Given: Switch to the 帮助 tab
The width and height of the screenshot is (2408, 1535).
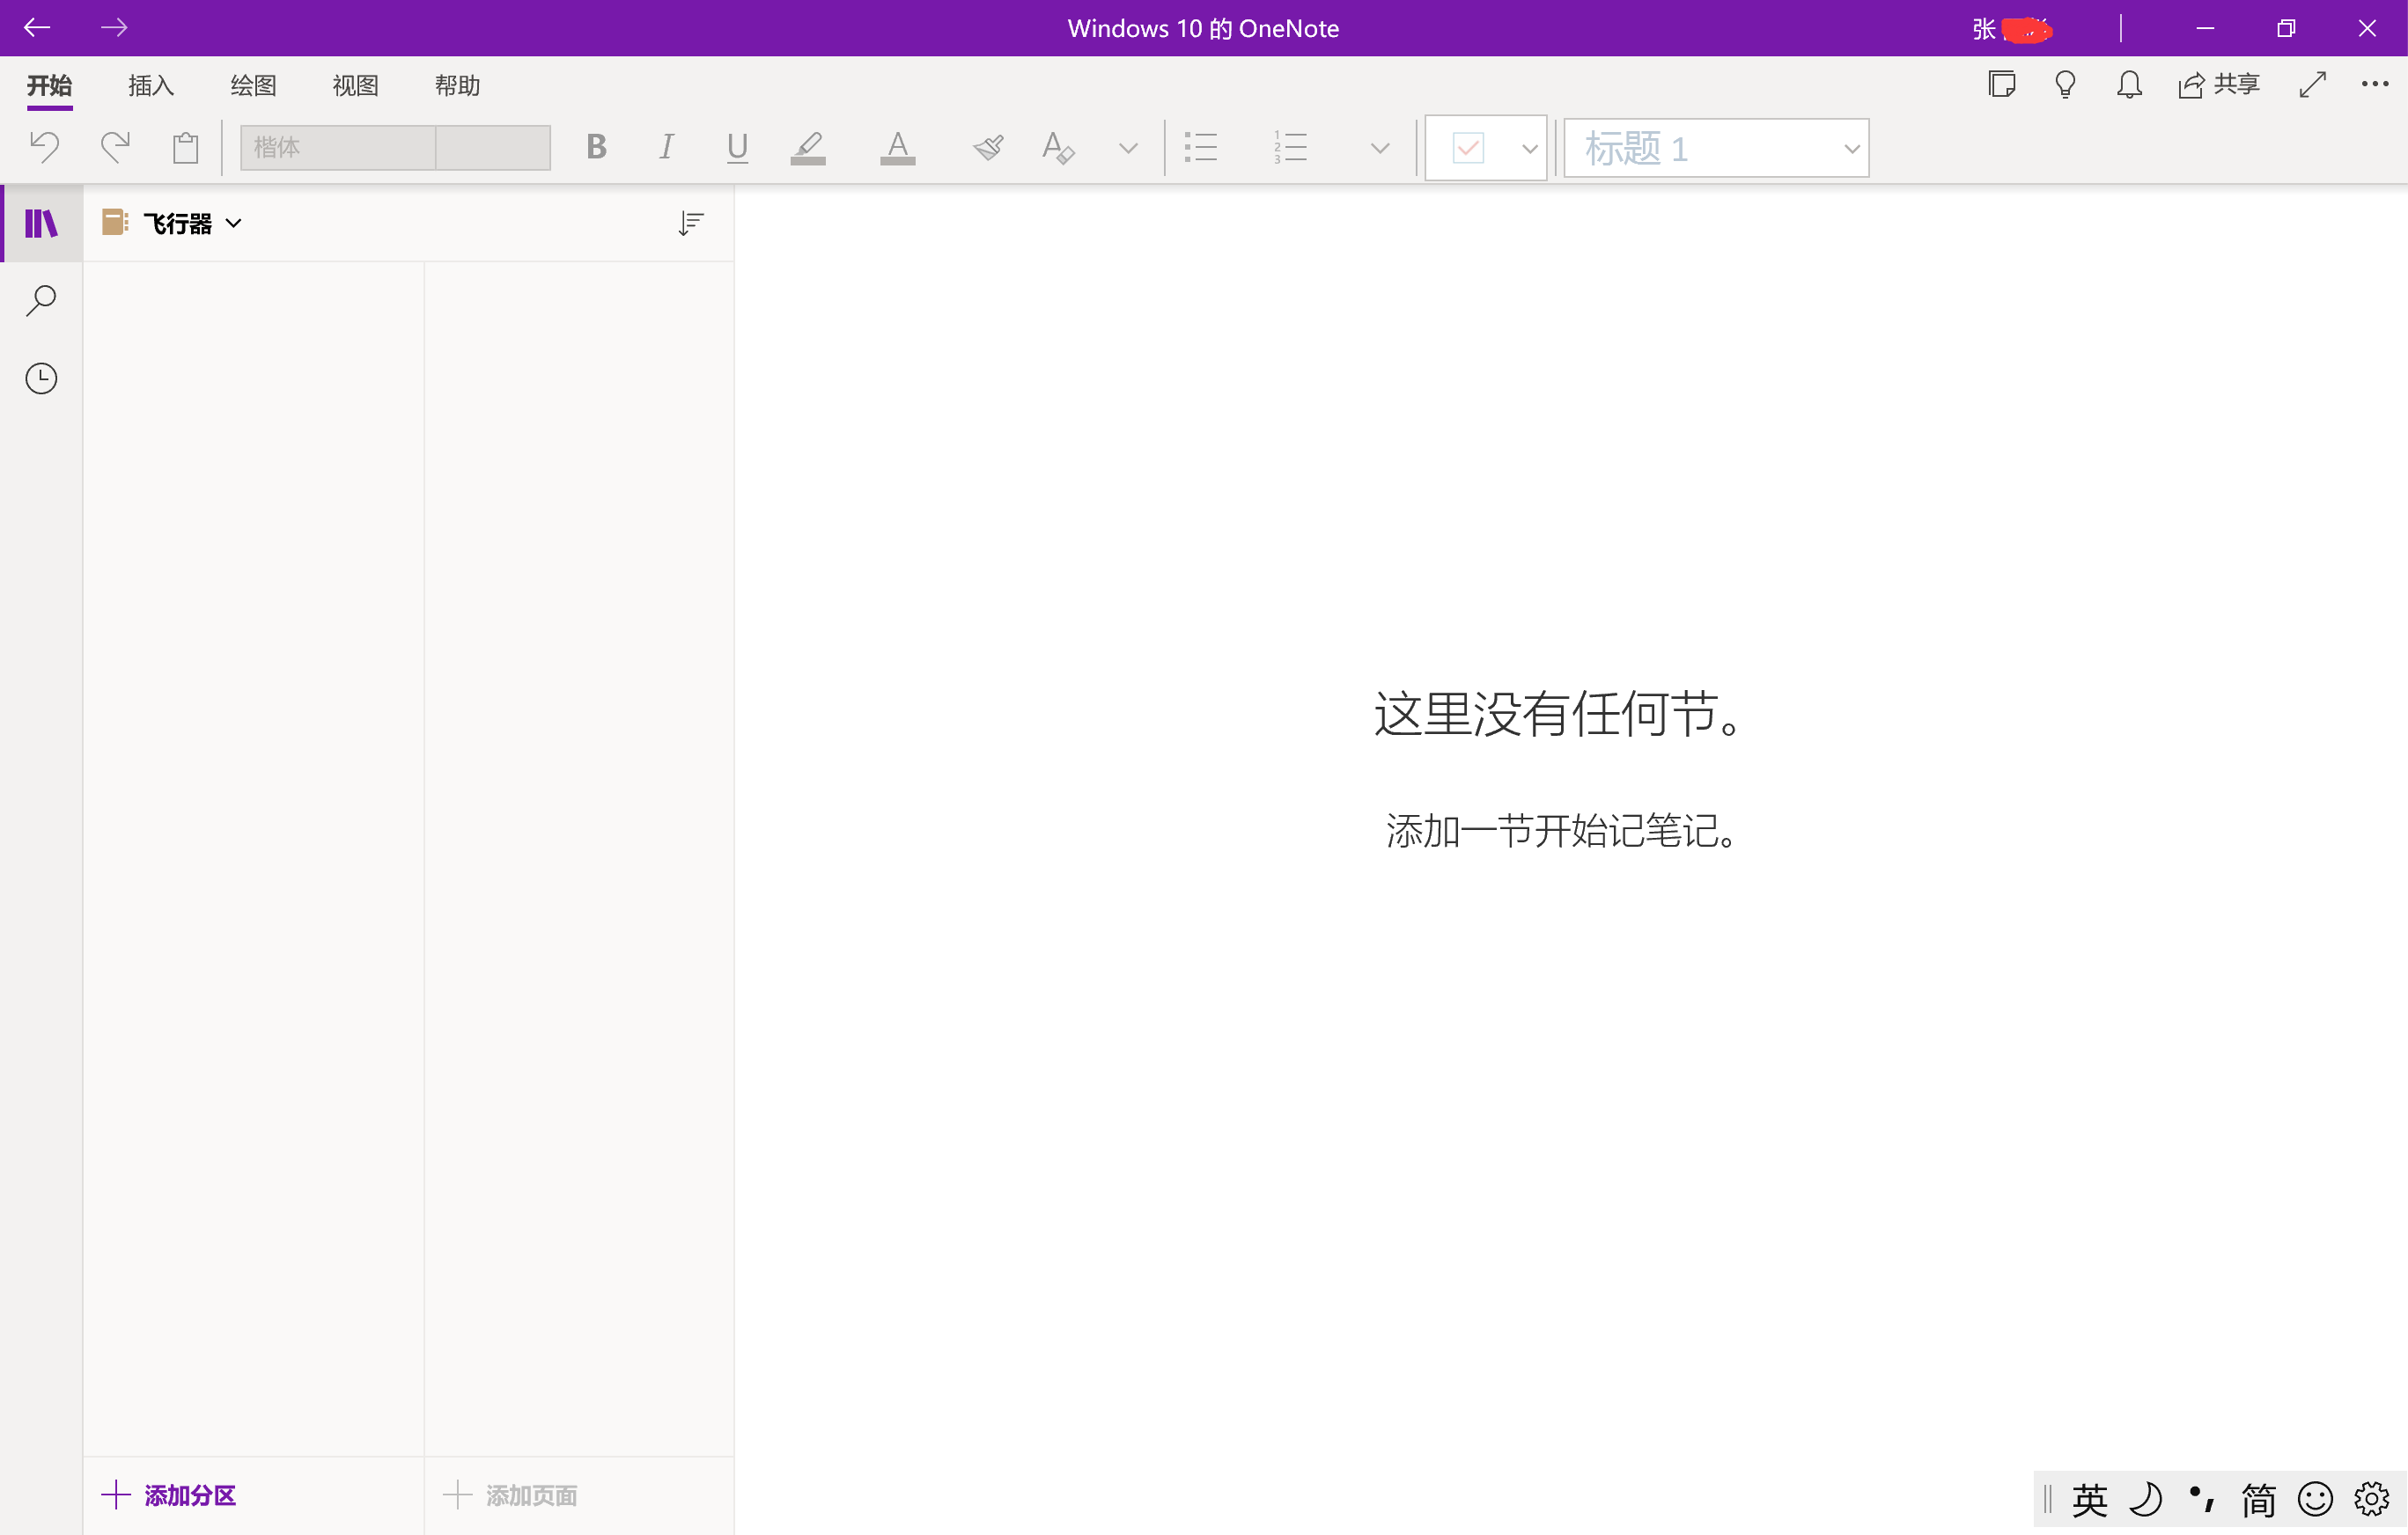Looking at the screenshot, I should point(457,86).
